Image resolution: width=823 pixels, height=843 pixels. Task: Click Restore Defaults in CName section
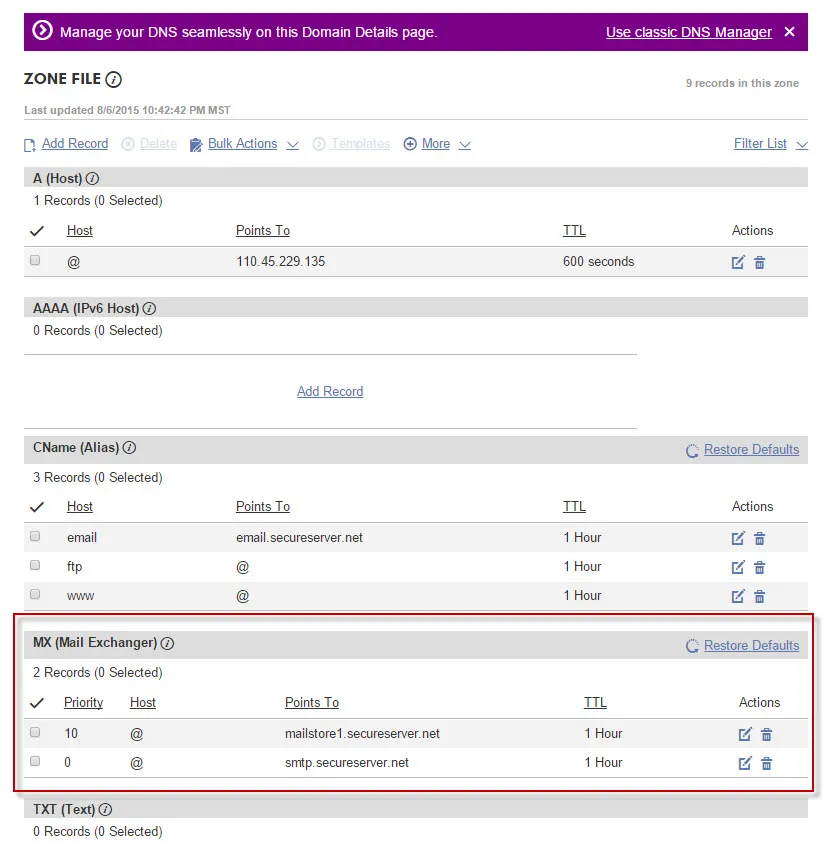pos(750,450)
